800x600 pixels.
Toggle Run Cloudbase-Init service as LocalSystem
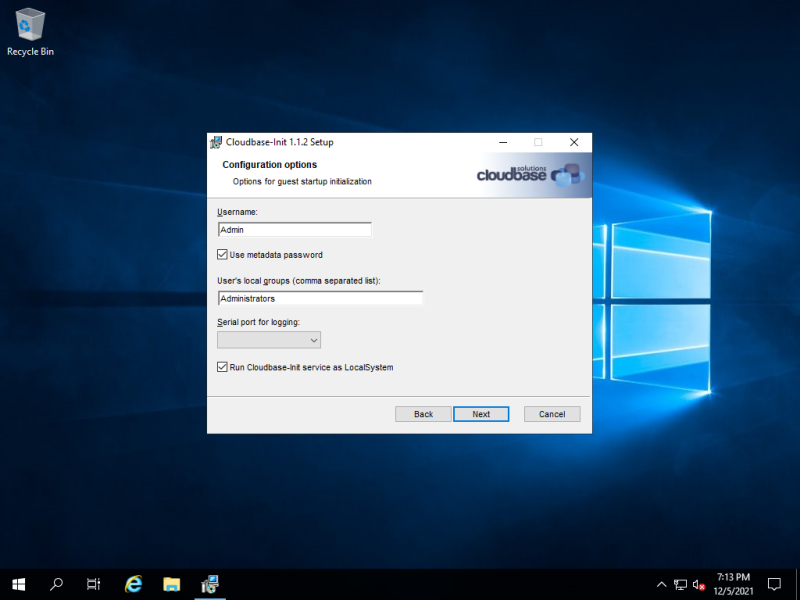pos(222,367)
